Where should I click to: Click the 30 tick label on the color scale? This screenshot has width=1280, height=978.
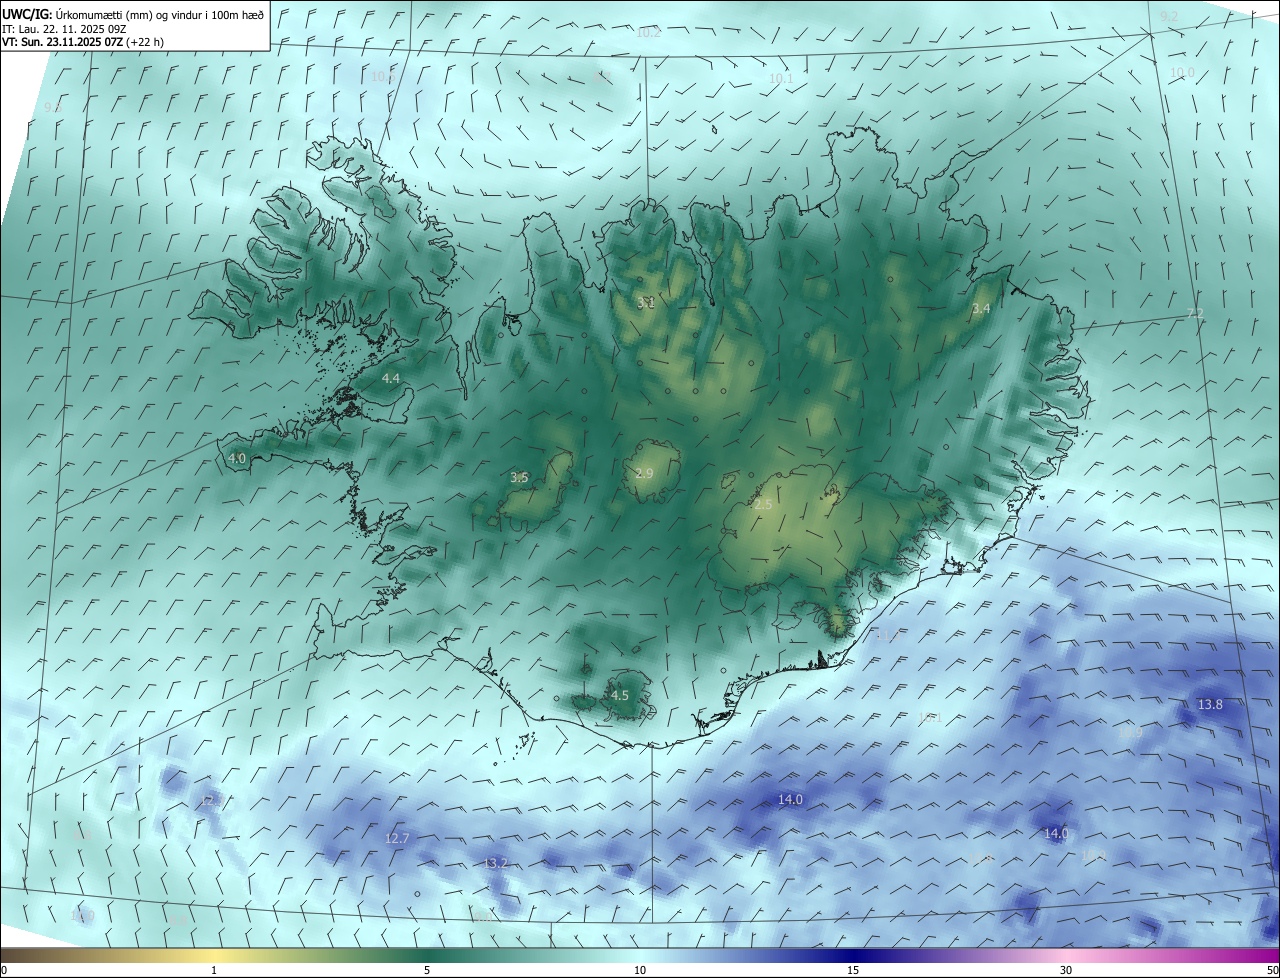1066,970
